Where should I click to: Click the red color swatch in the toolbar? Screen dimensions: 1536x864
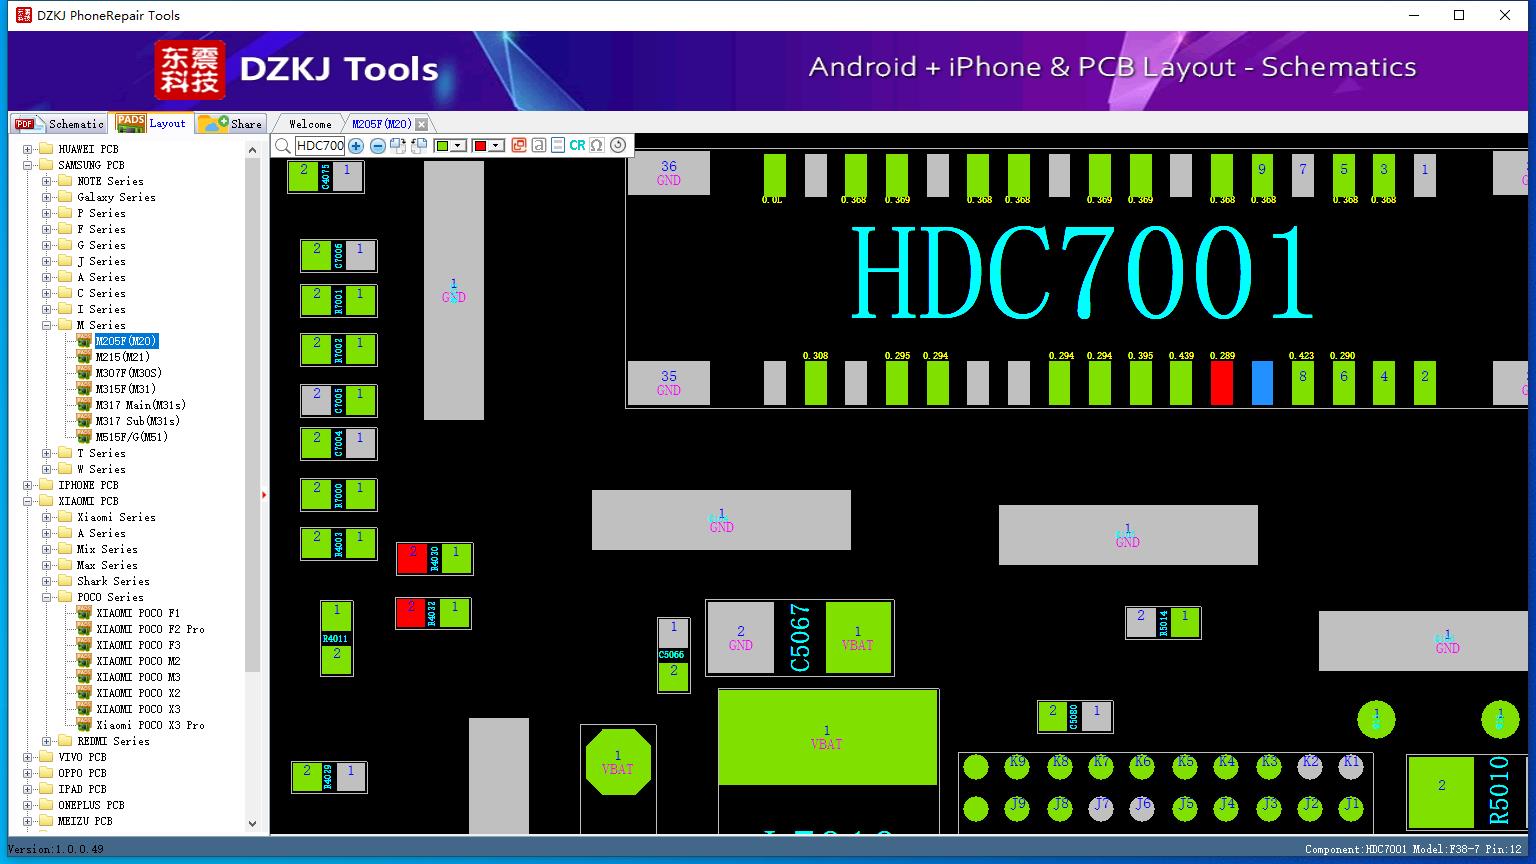coord(480,146)
